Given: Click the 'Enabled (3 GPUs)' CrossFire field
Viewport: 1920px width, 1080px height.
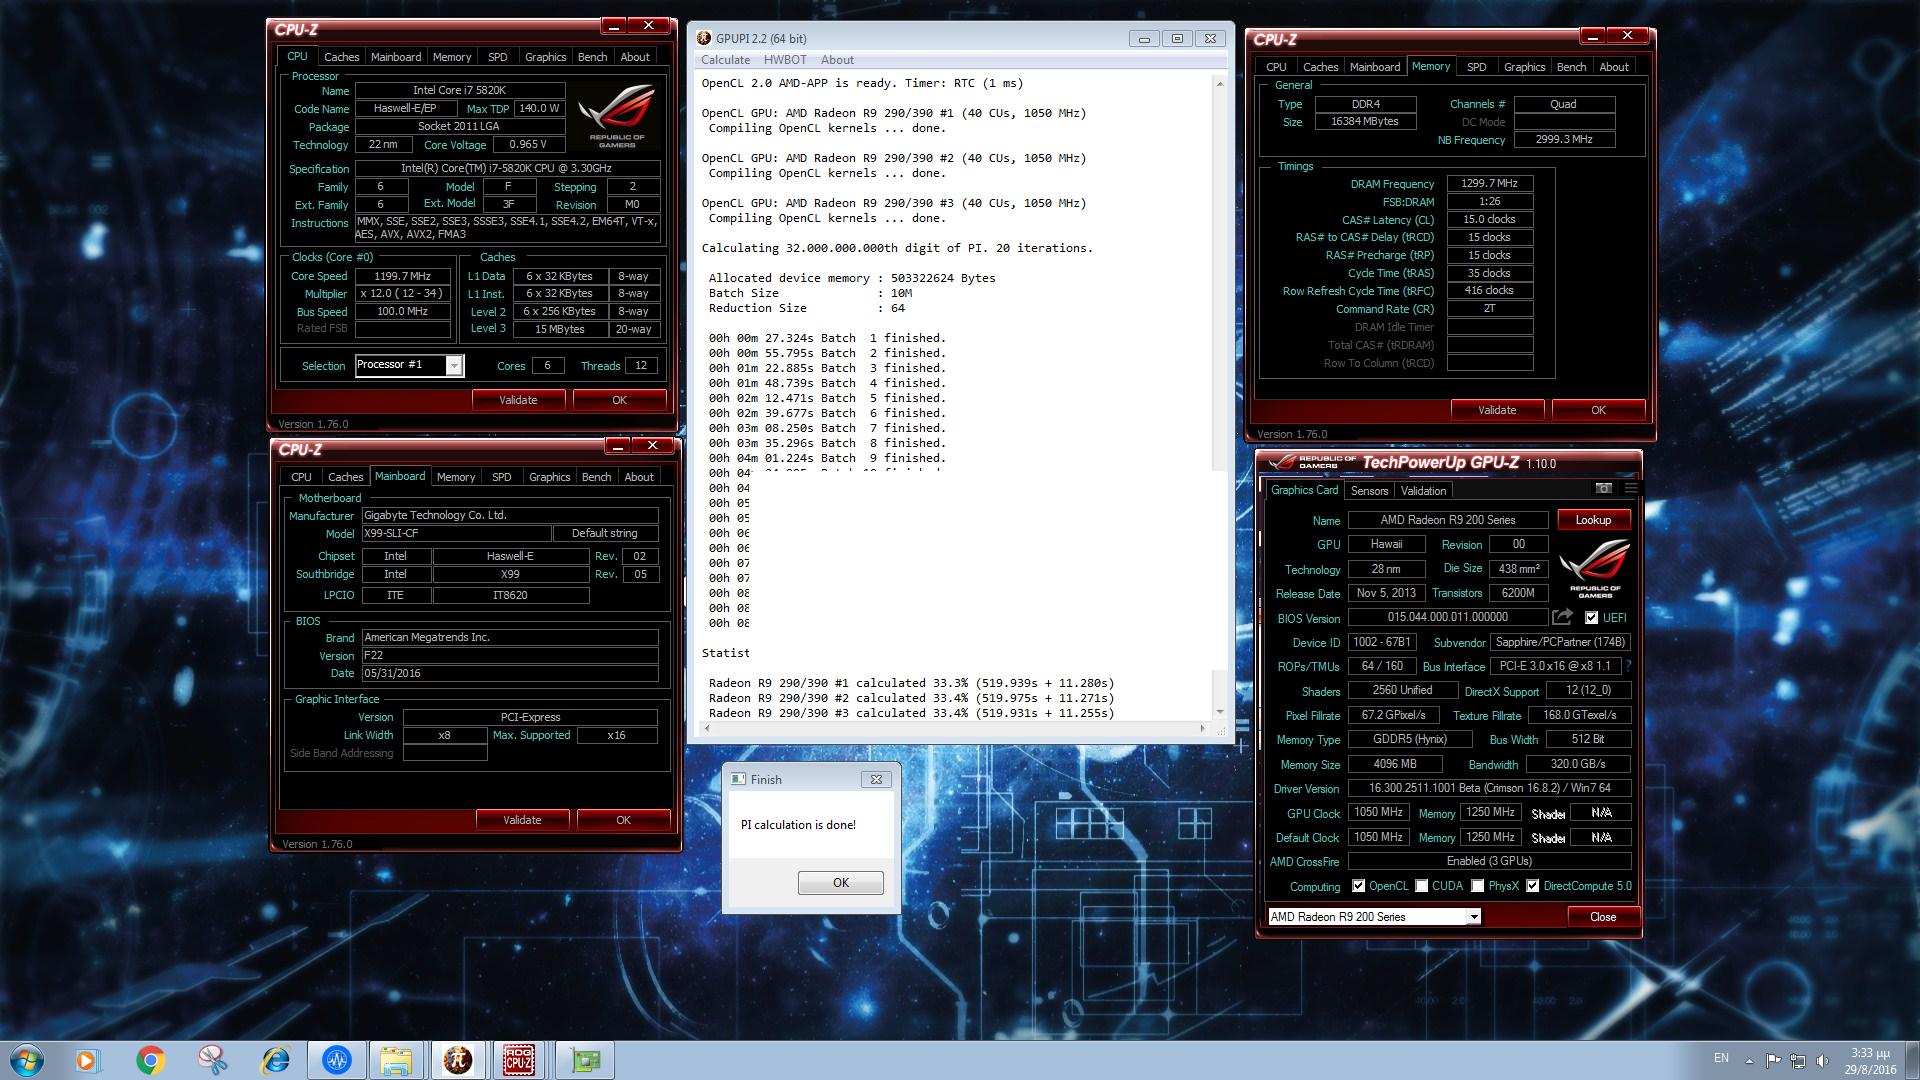Looking at the screenshot, I should click(1489, 861).
